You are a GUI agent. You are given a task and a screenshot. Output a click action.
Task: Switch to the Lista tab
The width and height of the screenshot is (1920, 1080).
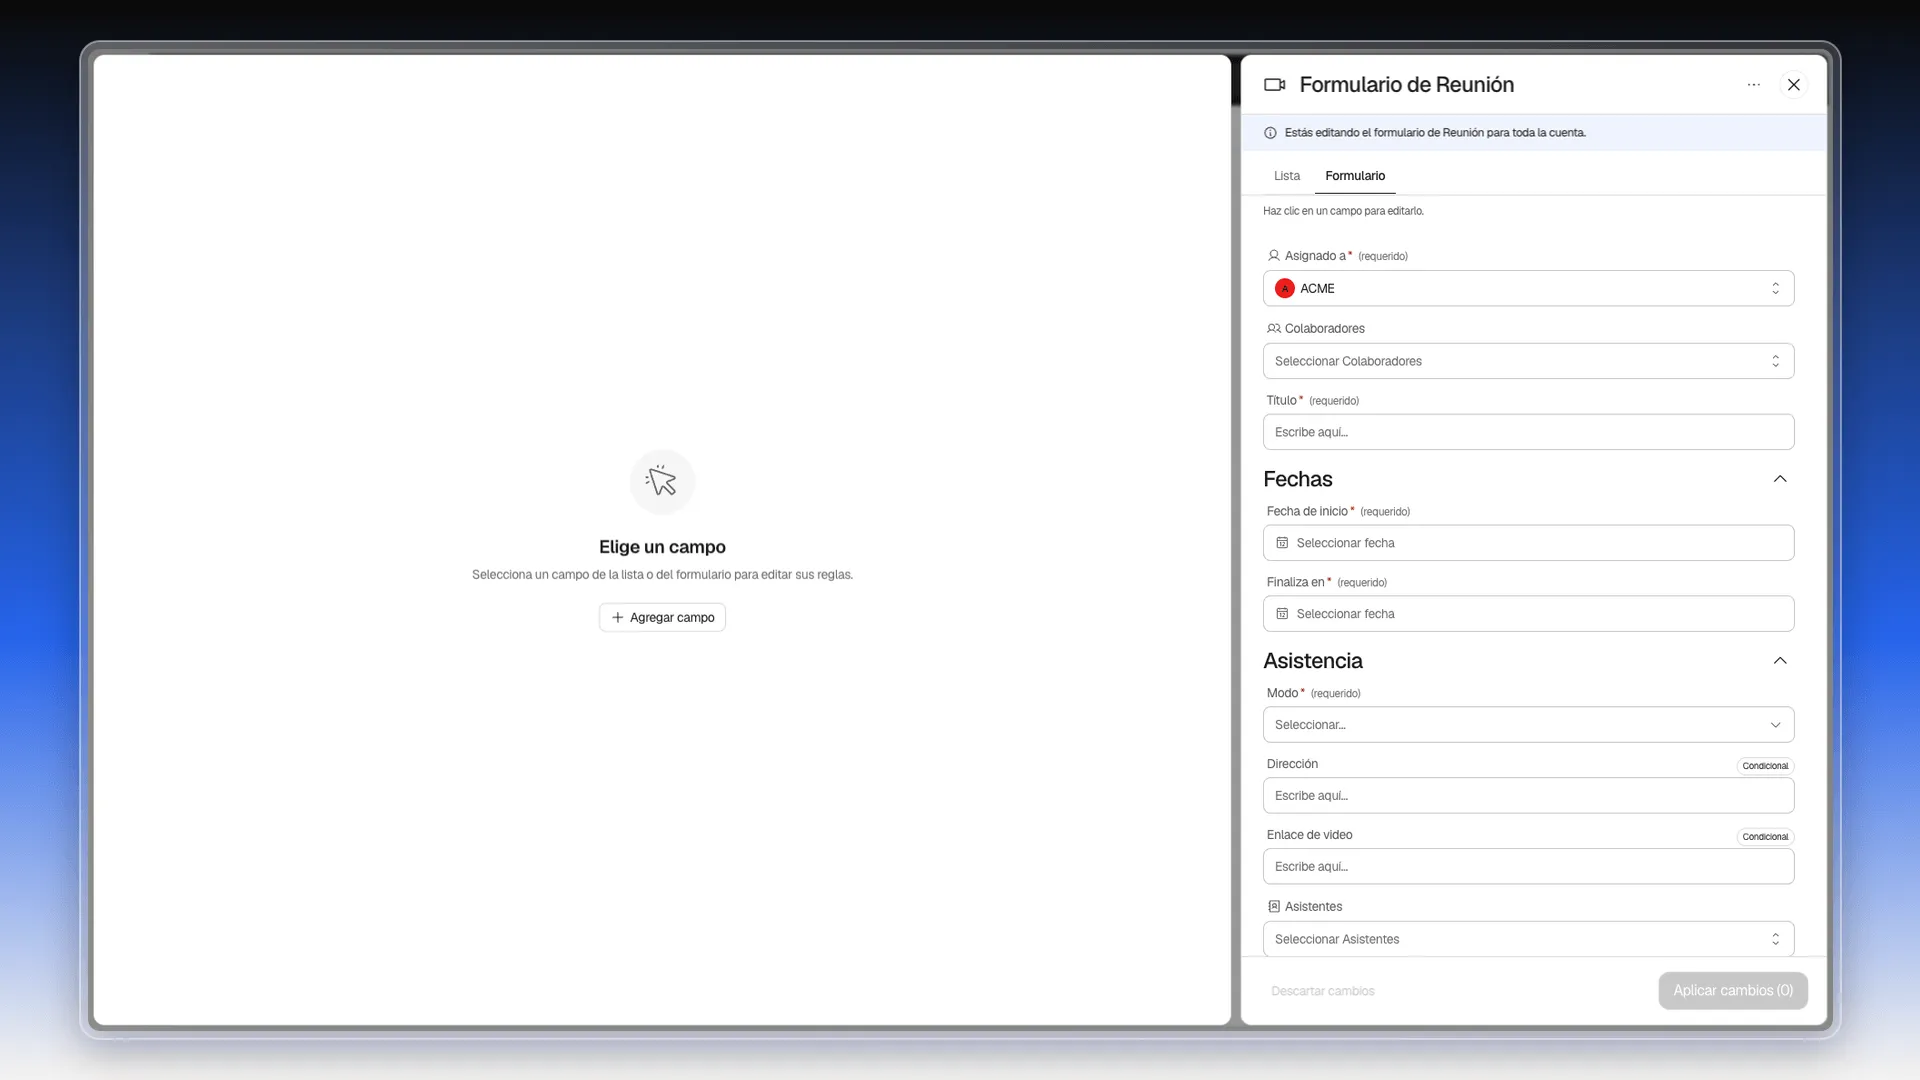click(1287, 176)
